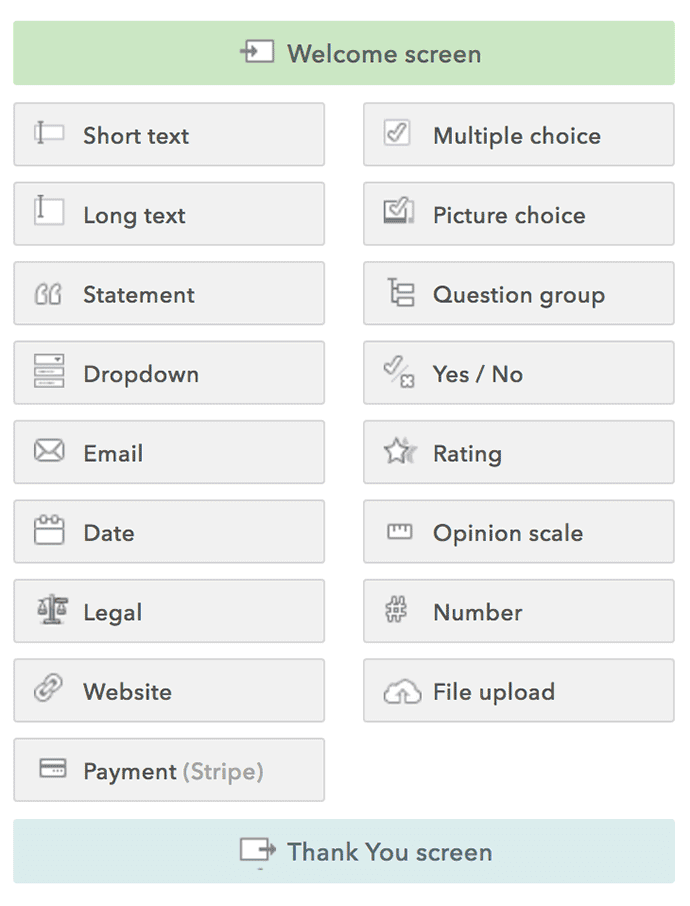This screenshot has height=906, width=690.
Task: Add the Payment (Stripe) block
Action: coord(169,770)
